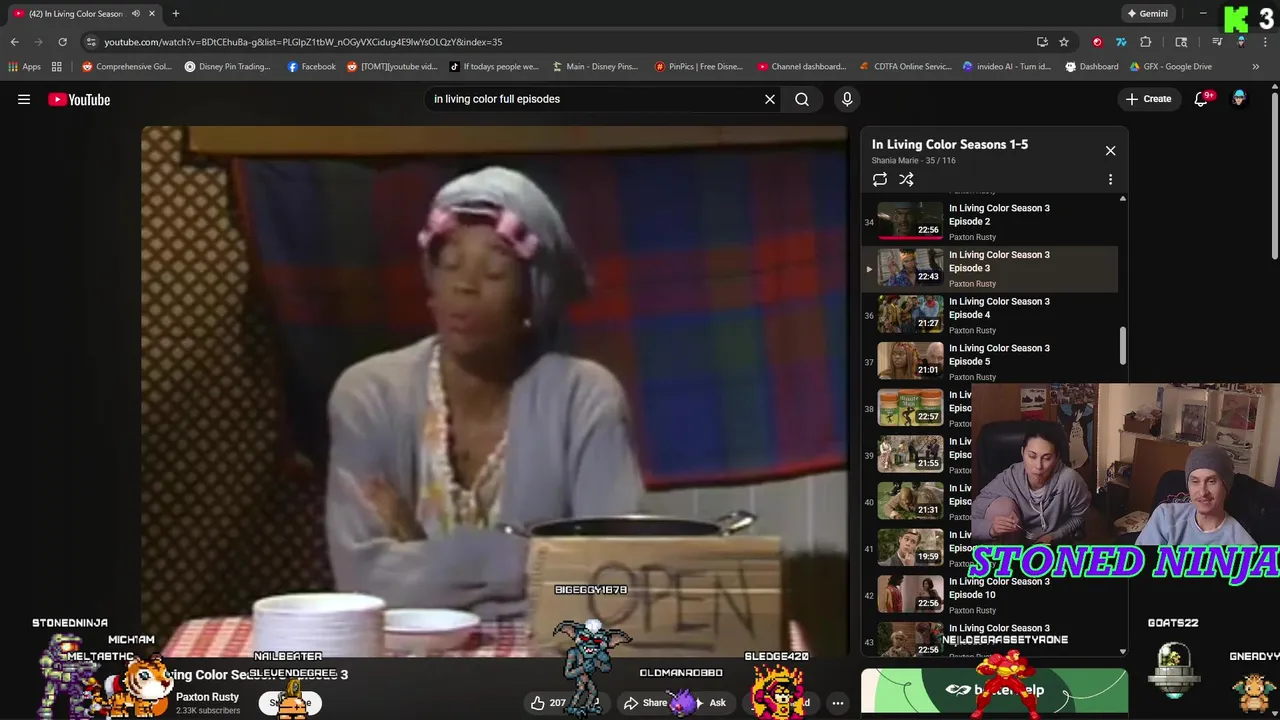Open the Gemini button in the title bar

pyautogui.click(x=1147, y=14)
